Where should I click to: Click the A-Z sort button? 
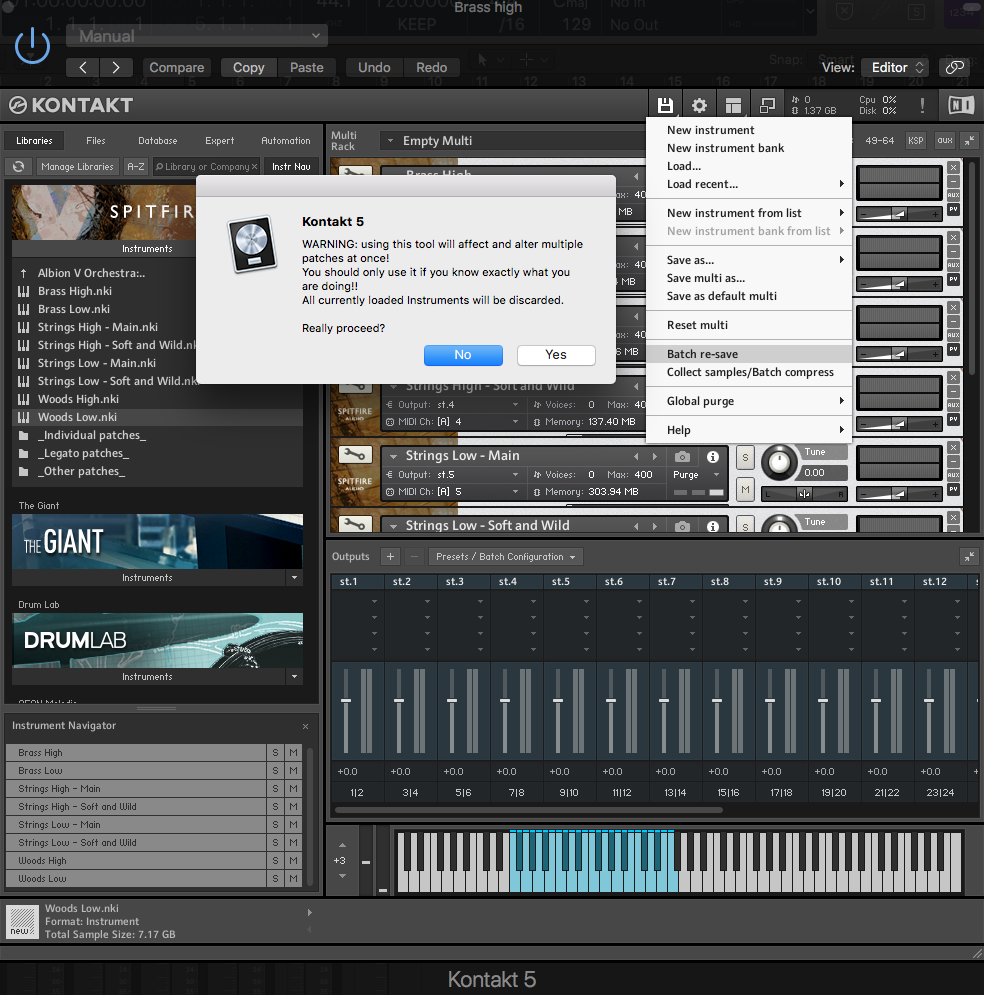pyautogui.click(x=136, y=166)
